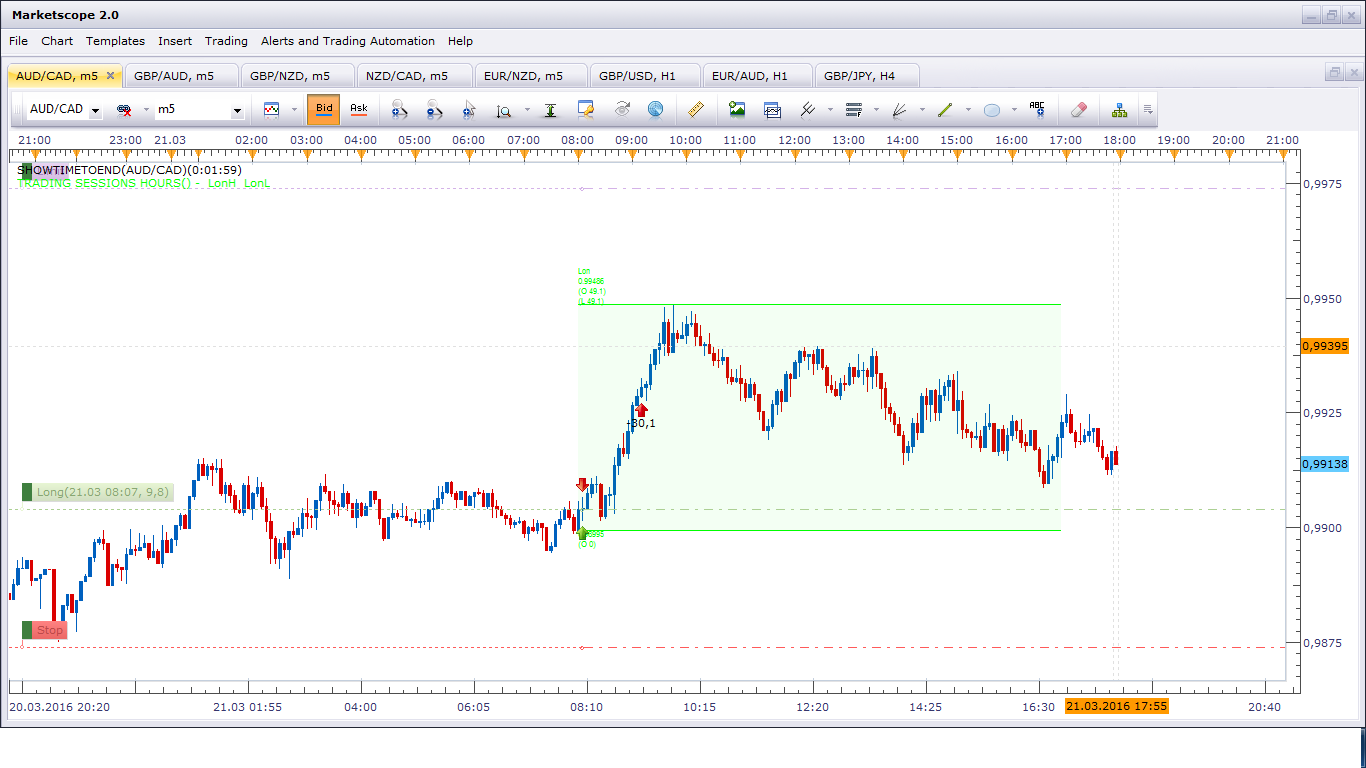Click the zoom in magnifier icon
This screenshot has height=768, width=1366.
click(399, 109)
